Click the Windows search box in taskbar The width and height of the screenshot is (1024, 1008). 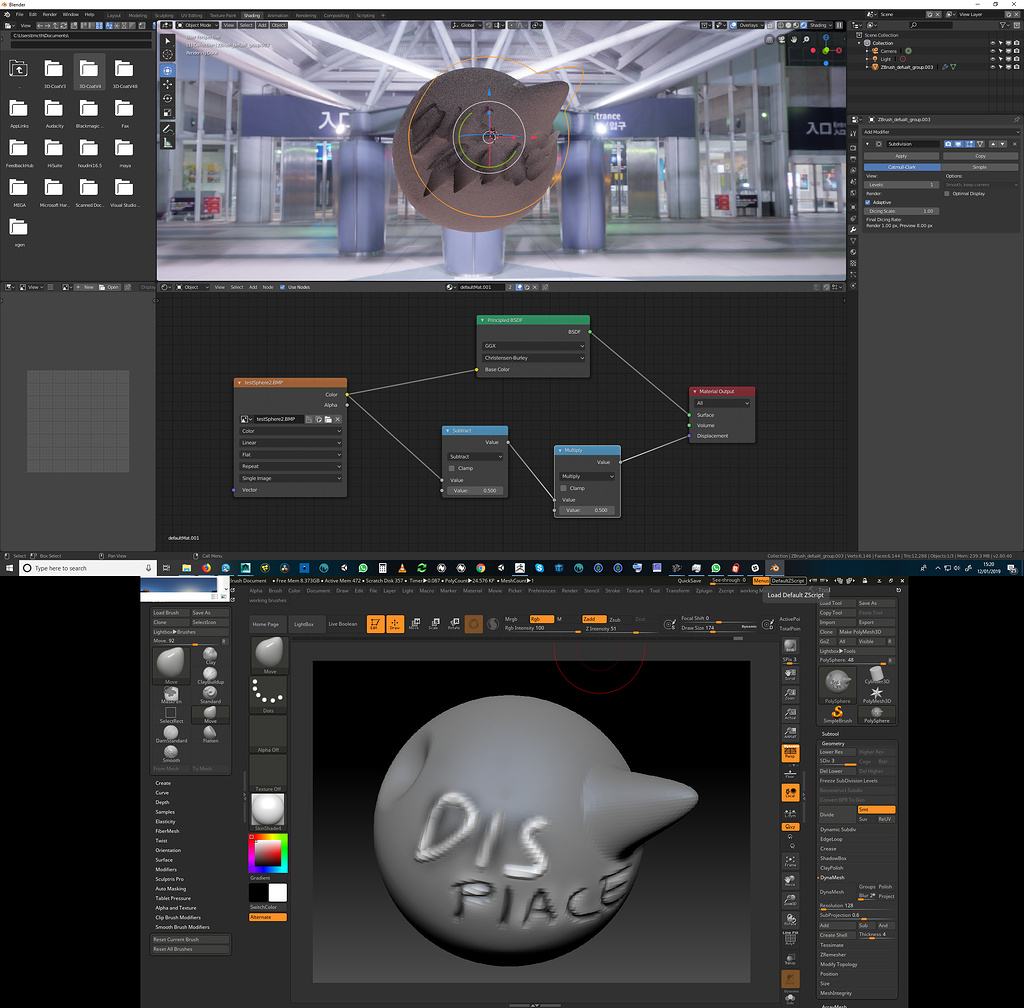(x=88, y=568)
